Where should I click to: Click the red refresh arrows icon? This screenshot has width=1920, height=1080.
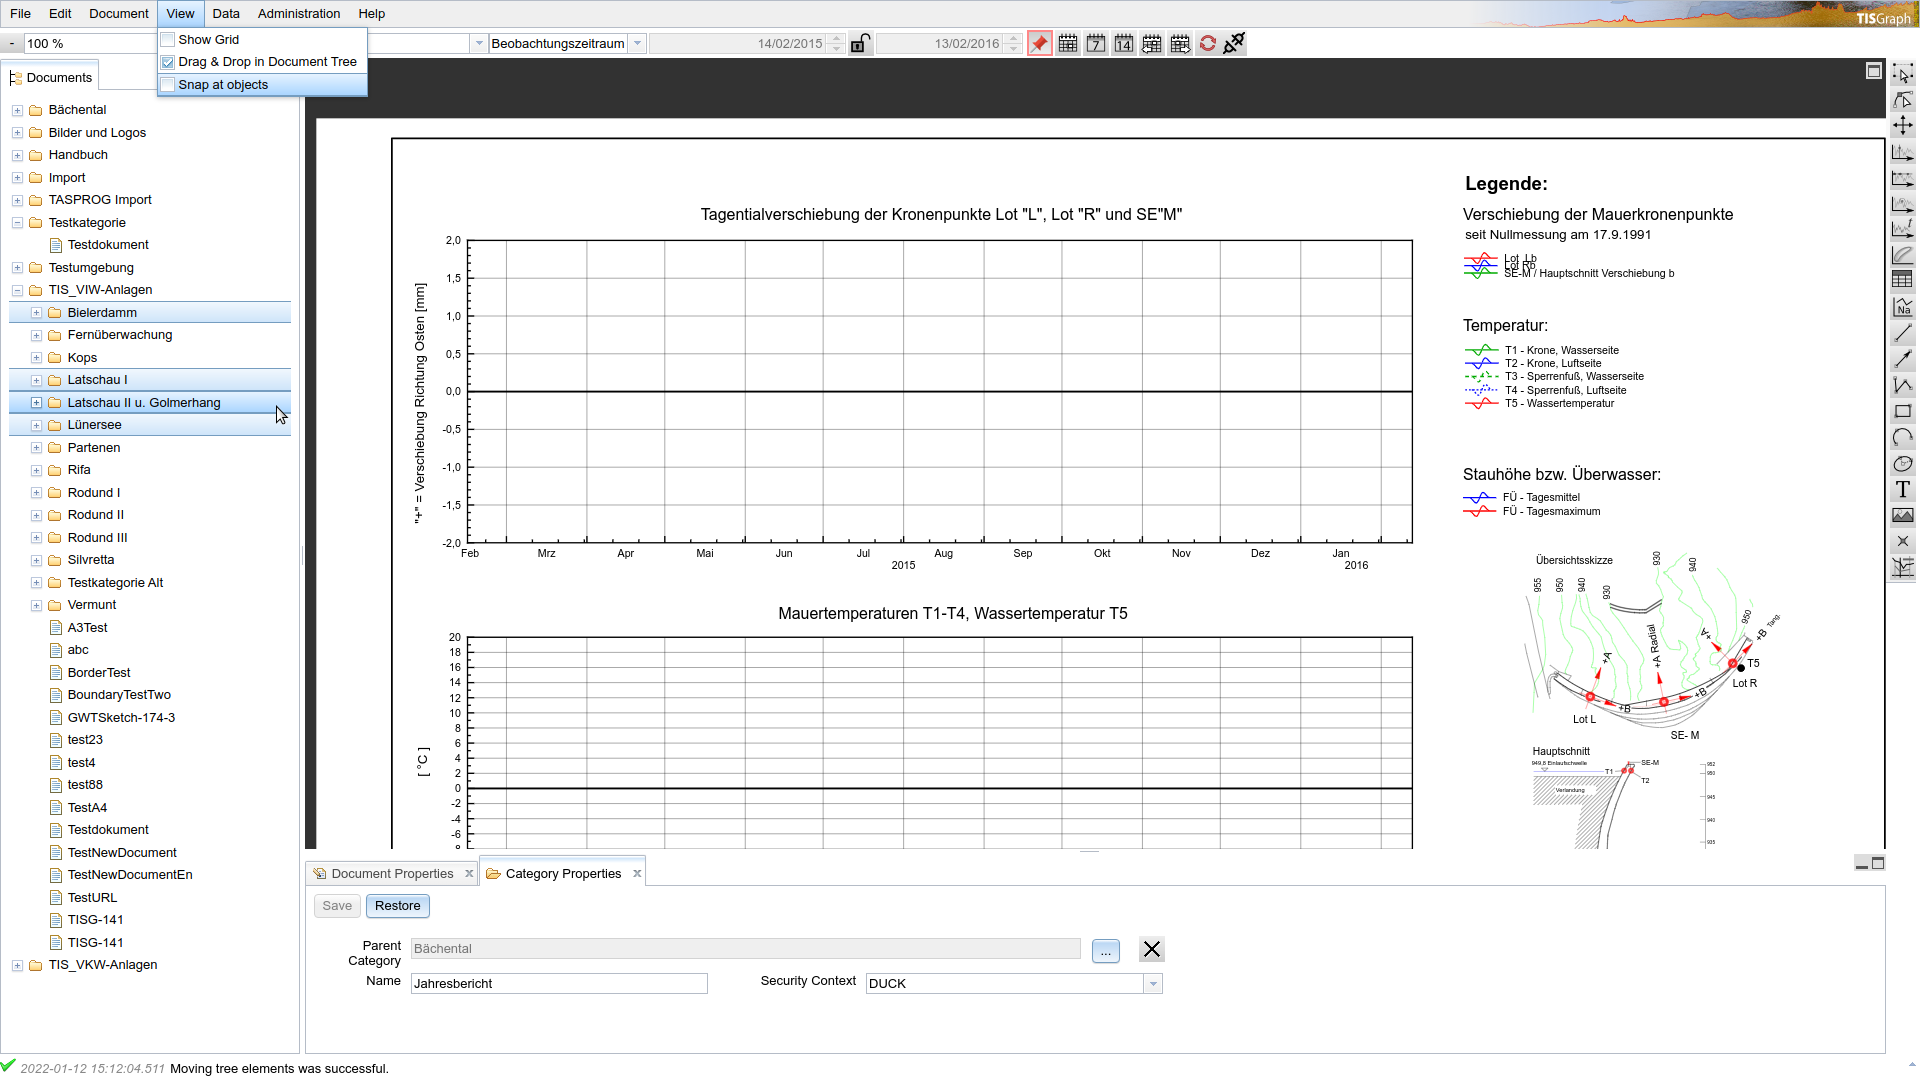(1208, 44)
